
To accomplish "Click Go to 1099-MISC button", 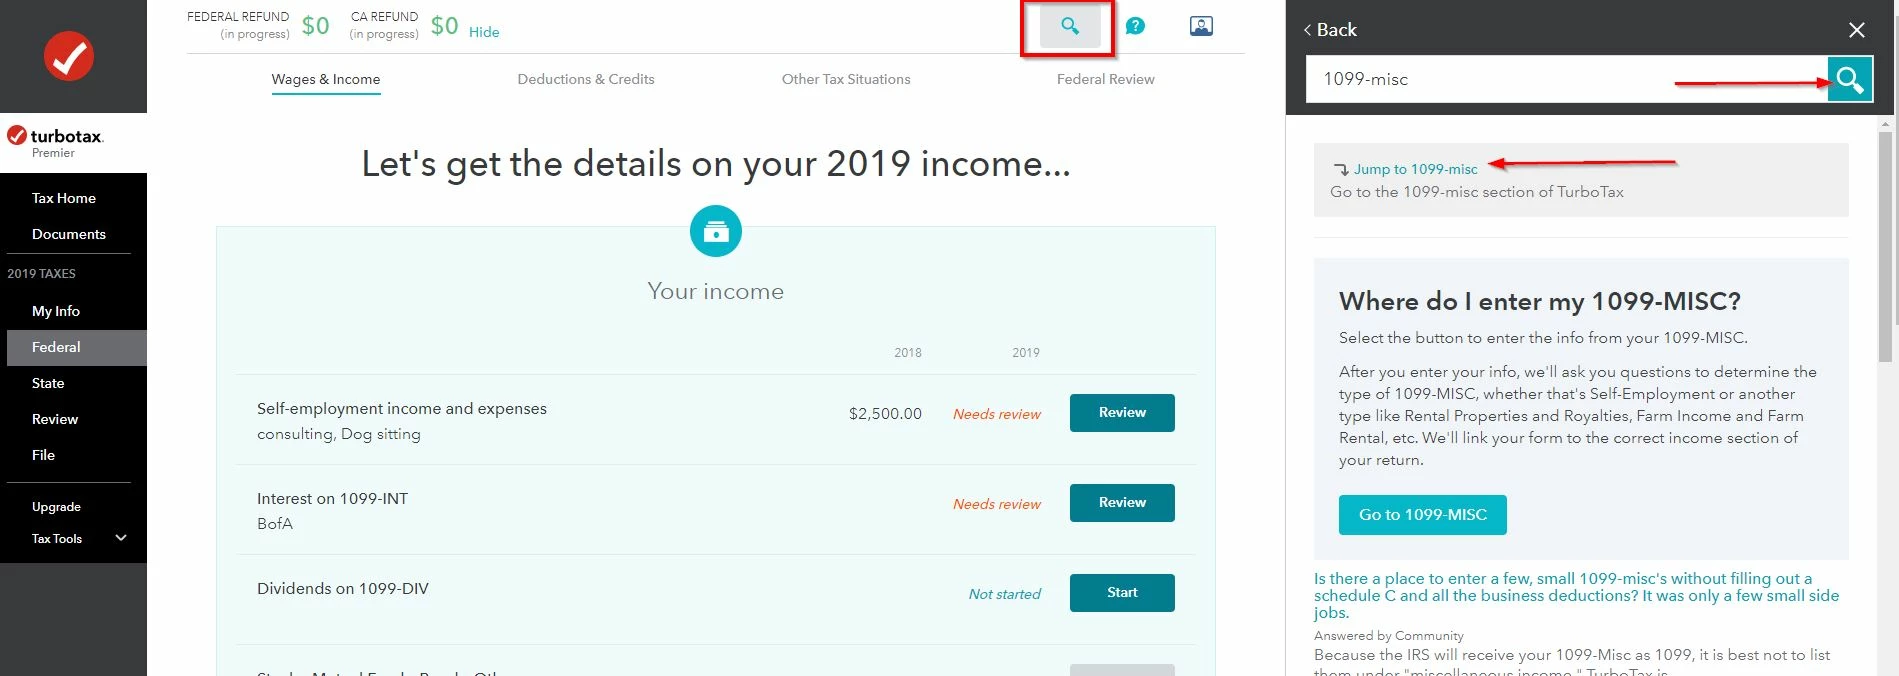I will [1422, 515].
